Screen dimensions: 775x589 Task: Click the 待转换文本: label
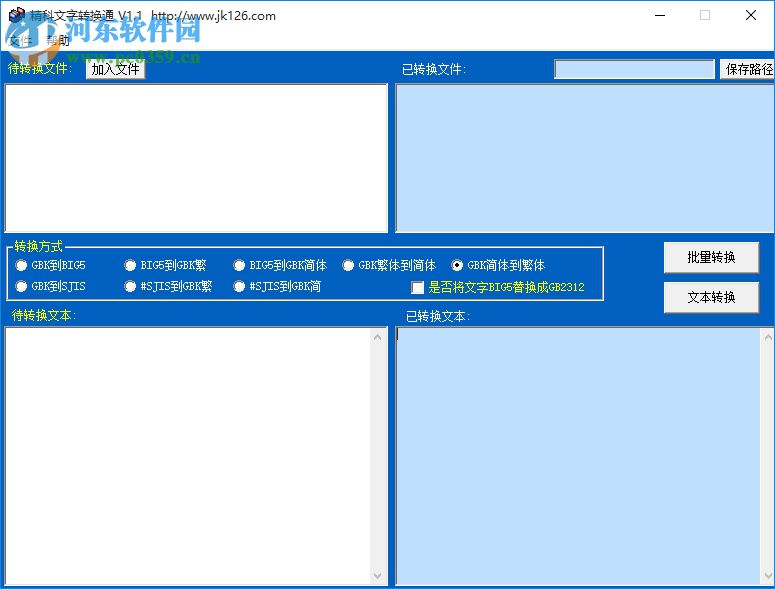coord(43,315)
